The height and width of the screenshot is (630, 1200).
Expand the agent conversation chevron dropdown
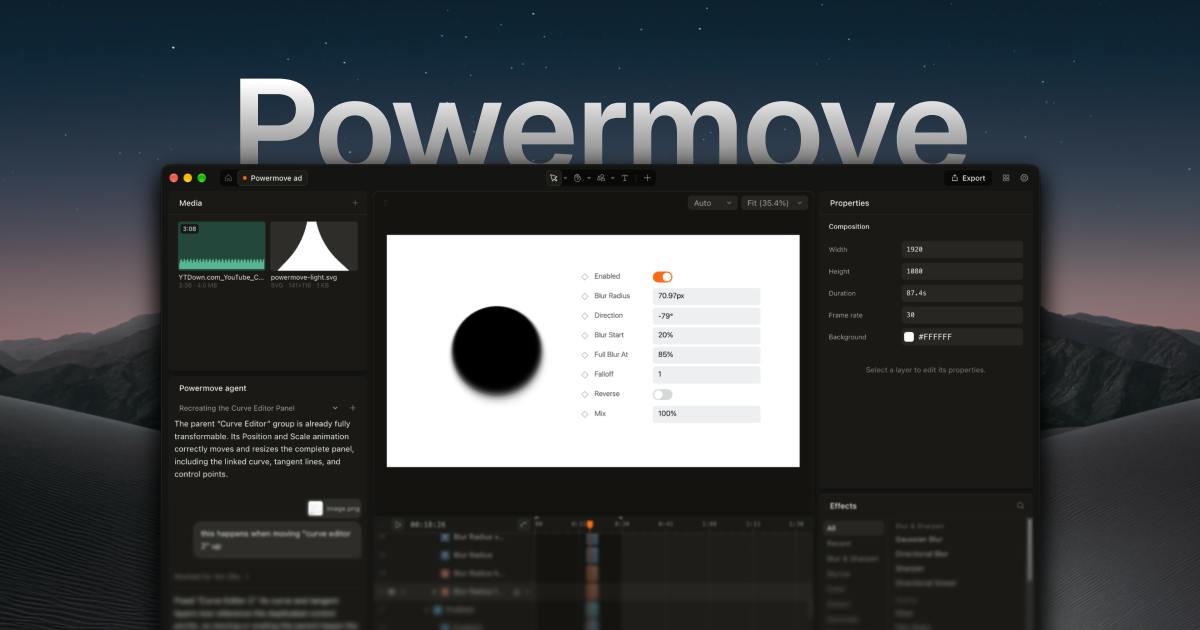tap(336, 408)
